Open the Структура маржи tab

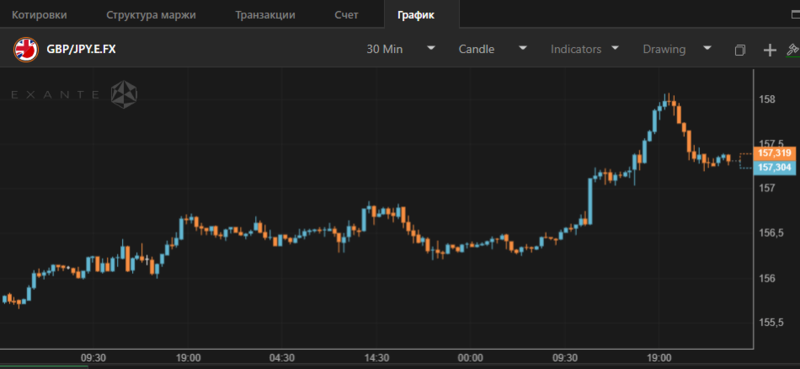(x=151, y=15)
